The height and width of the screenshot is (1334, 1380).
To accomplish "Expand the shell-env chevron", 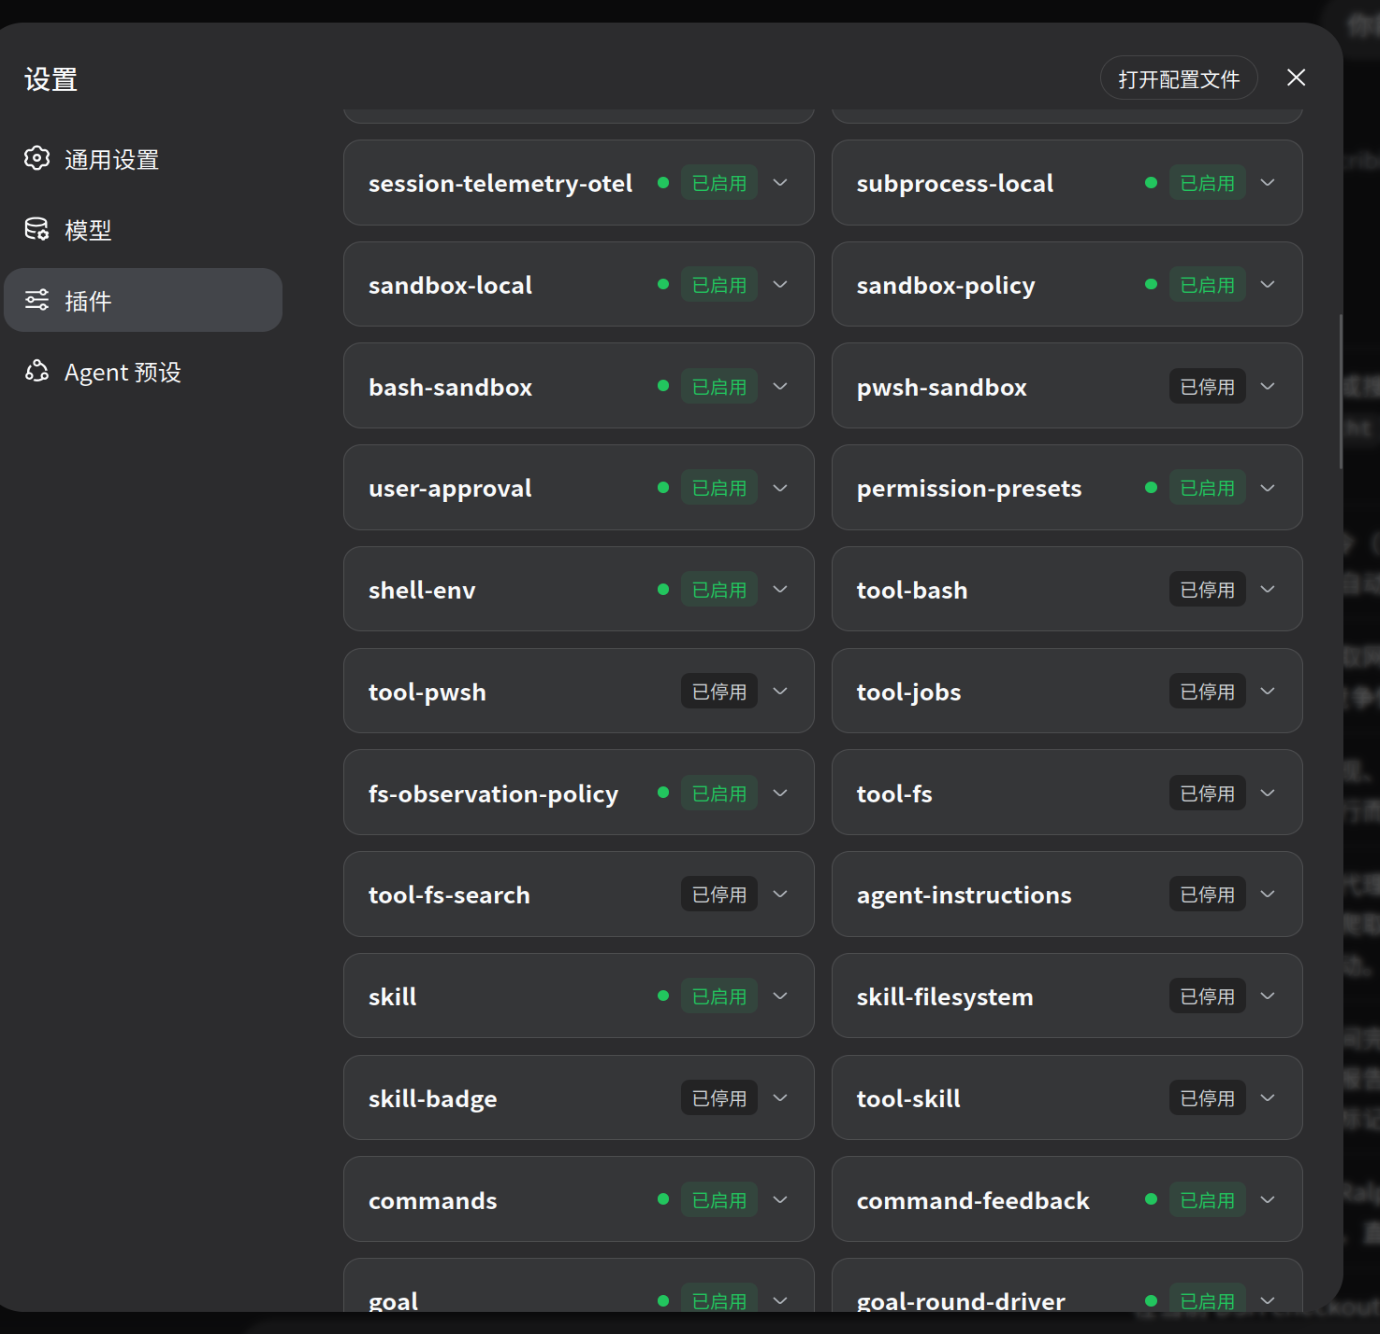I will pyautogui.click(x=781, y=590).
